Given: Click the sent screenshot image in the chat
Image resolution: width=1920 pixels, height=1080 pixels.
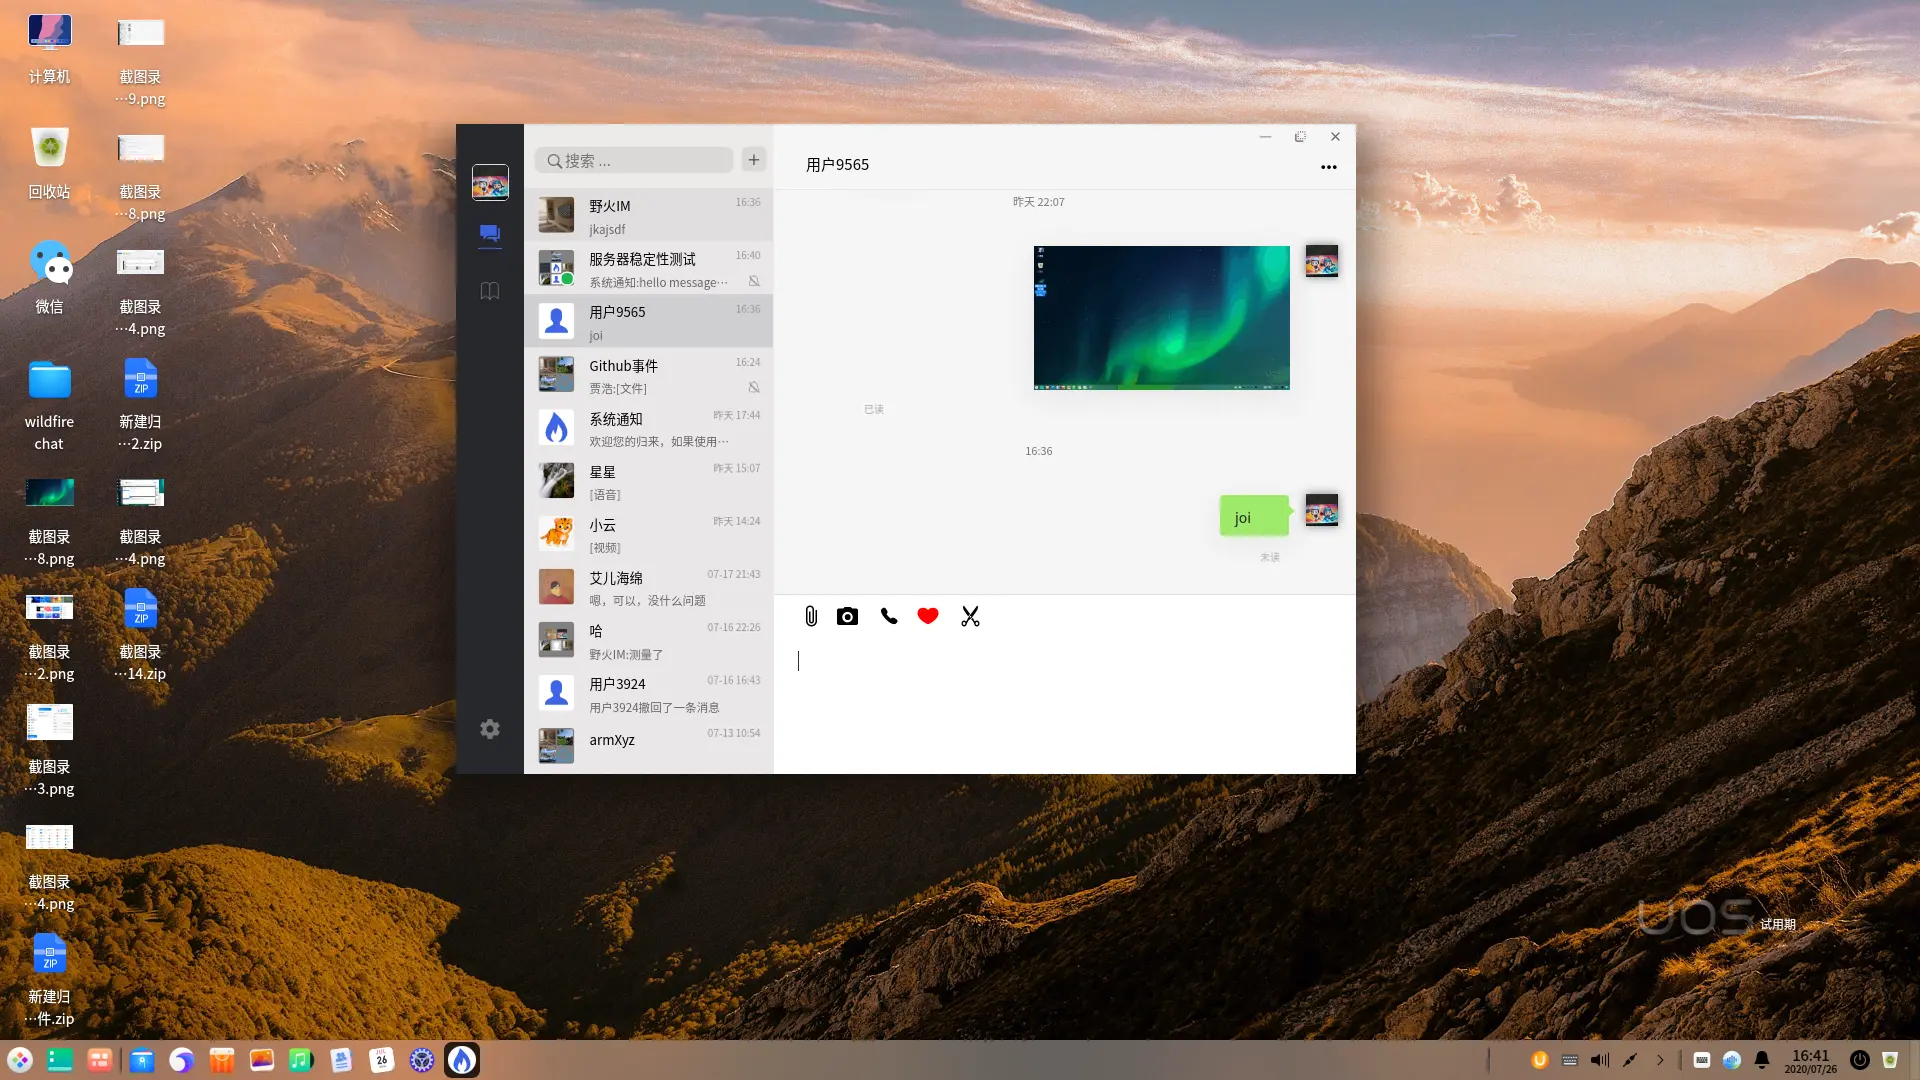Looking at the screenshot, I should click(1161, 317).
